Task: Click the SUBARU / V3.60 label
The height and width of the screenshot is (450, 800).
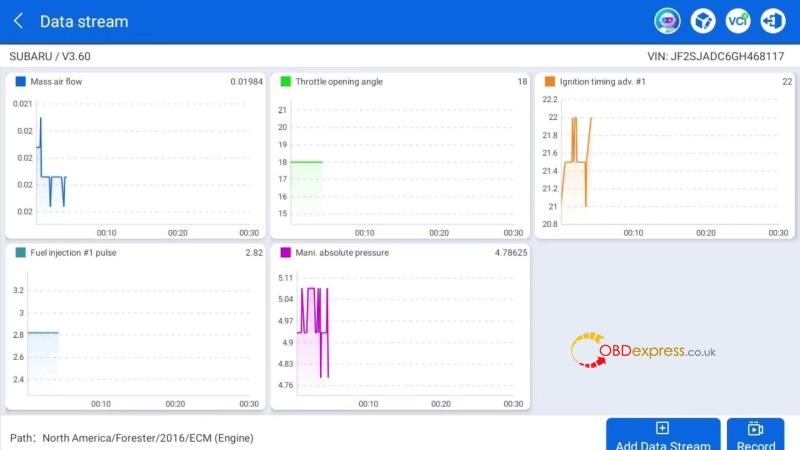Action: pyautogui.click(x=50, y=57)
